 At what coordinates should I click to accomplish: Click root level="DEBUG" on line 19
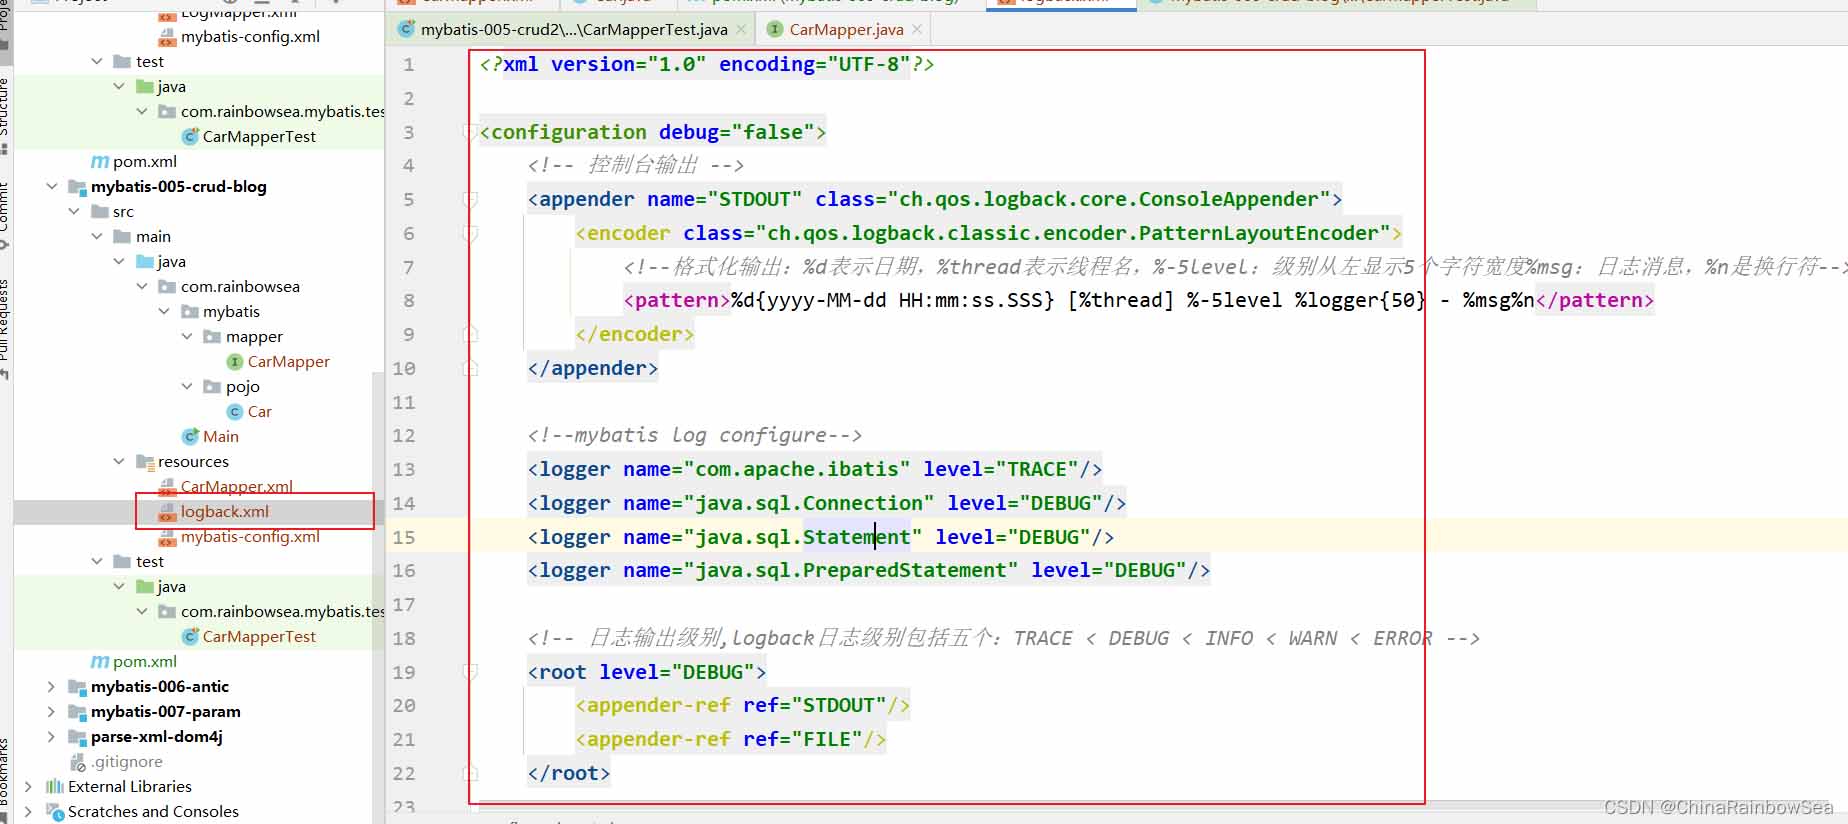647,672
